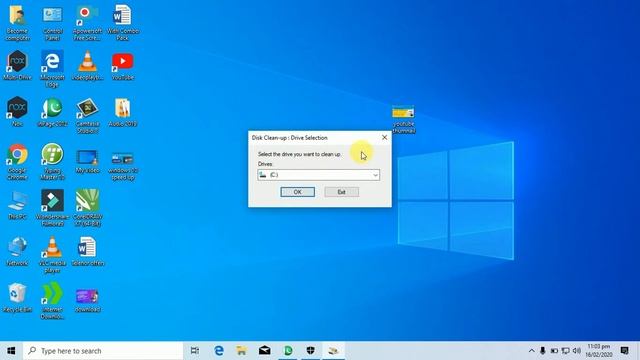640x360 pixels.
Task: Open the Action Center notifications icon
Action: (x=624, y=351)
